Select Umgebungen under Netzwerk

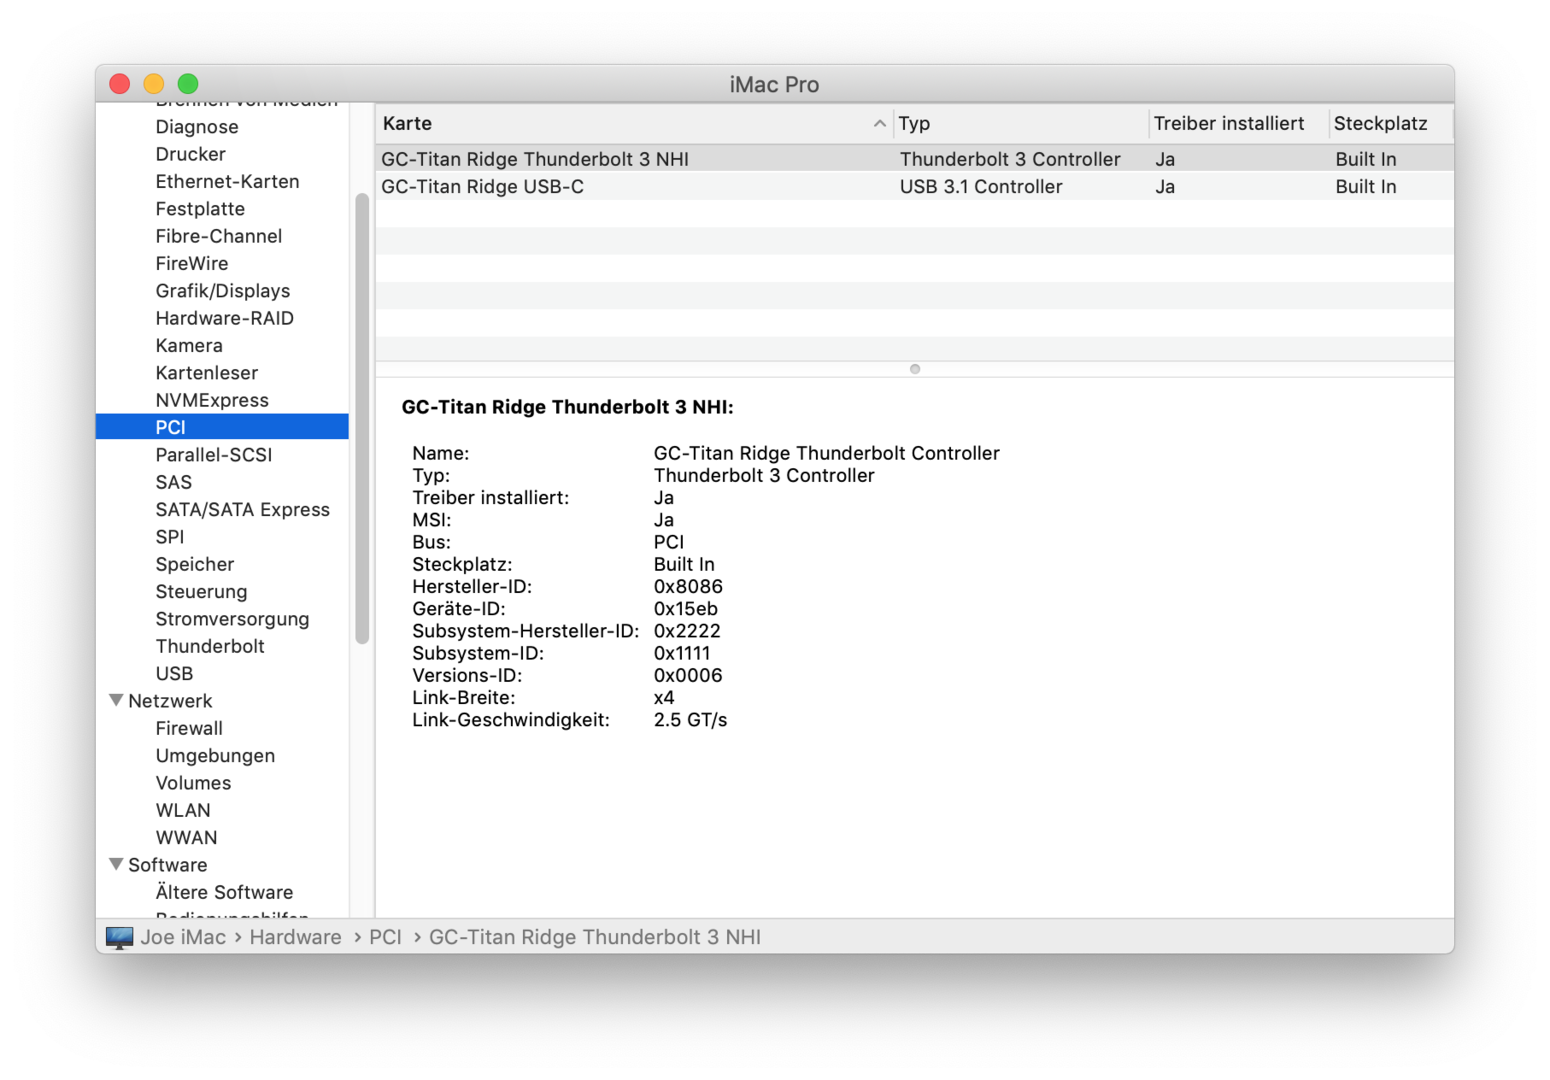tap(215, 755)
